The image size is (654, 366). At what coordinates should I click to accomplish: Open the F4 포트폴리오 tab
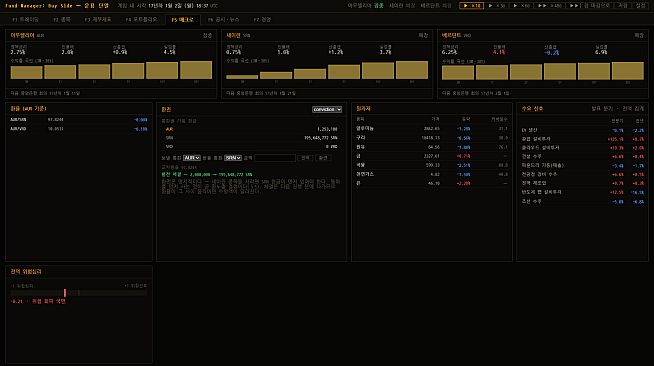tap(141, 20)
